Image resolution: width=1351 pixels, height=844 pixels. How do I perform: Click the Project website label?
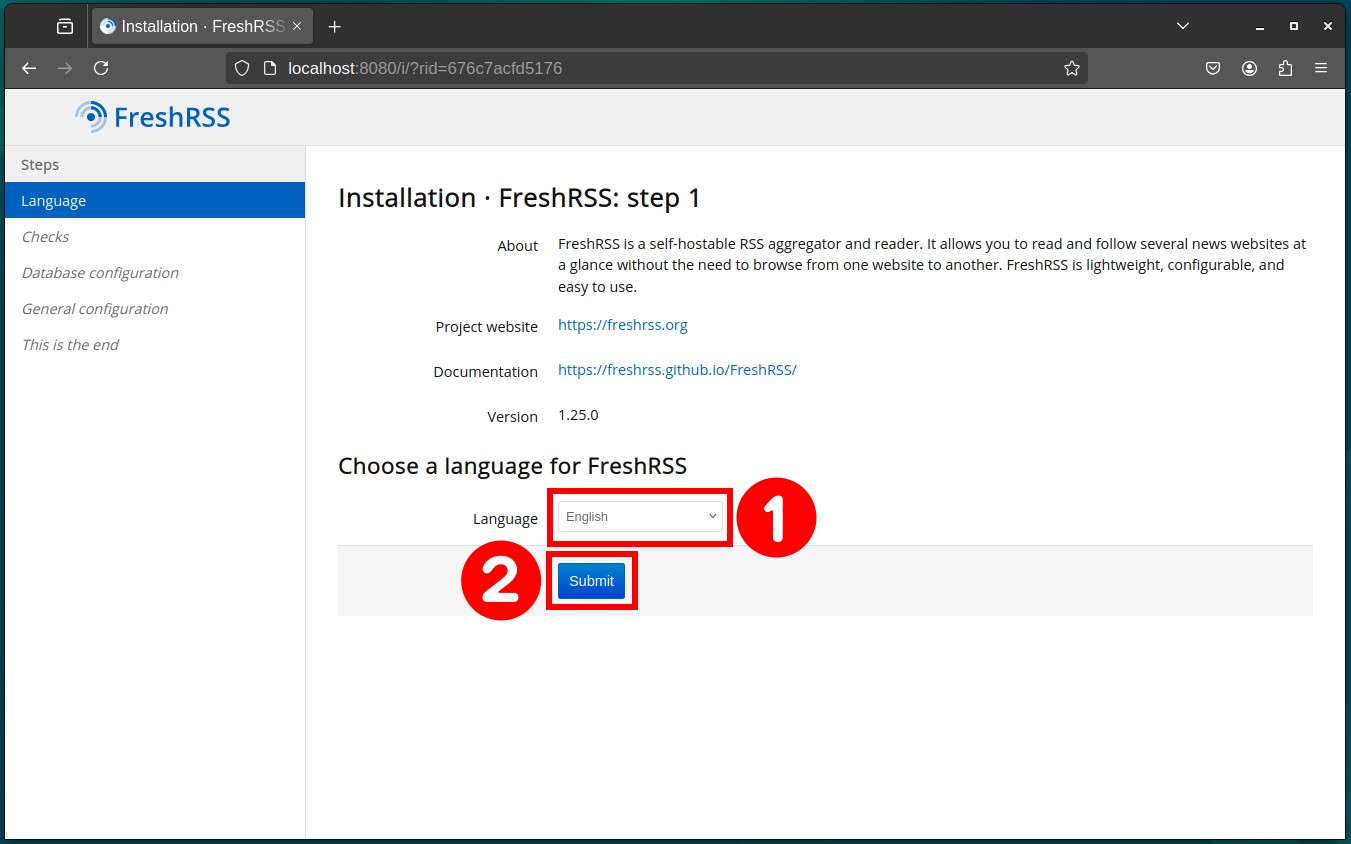coord(487,327)
